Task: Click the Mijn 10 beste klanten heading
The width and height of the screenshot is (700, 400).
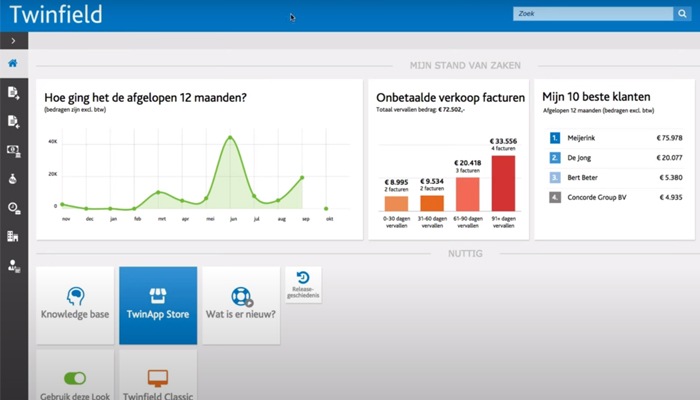Action: (x=596, y=97)
